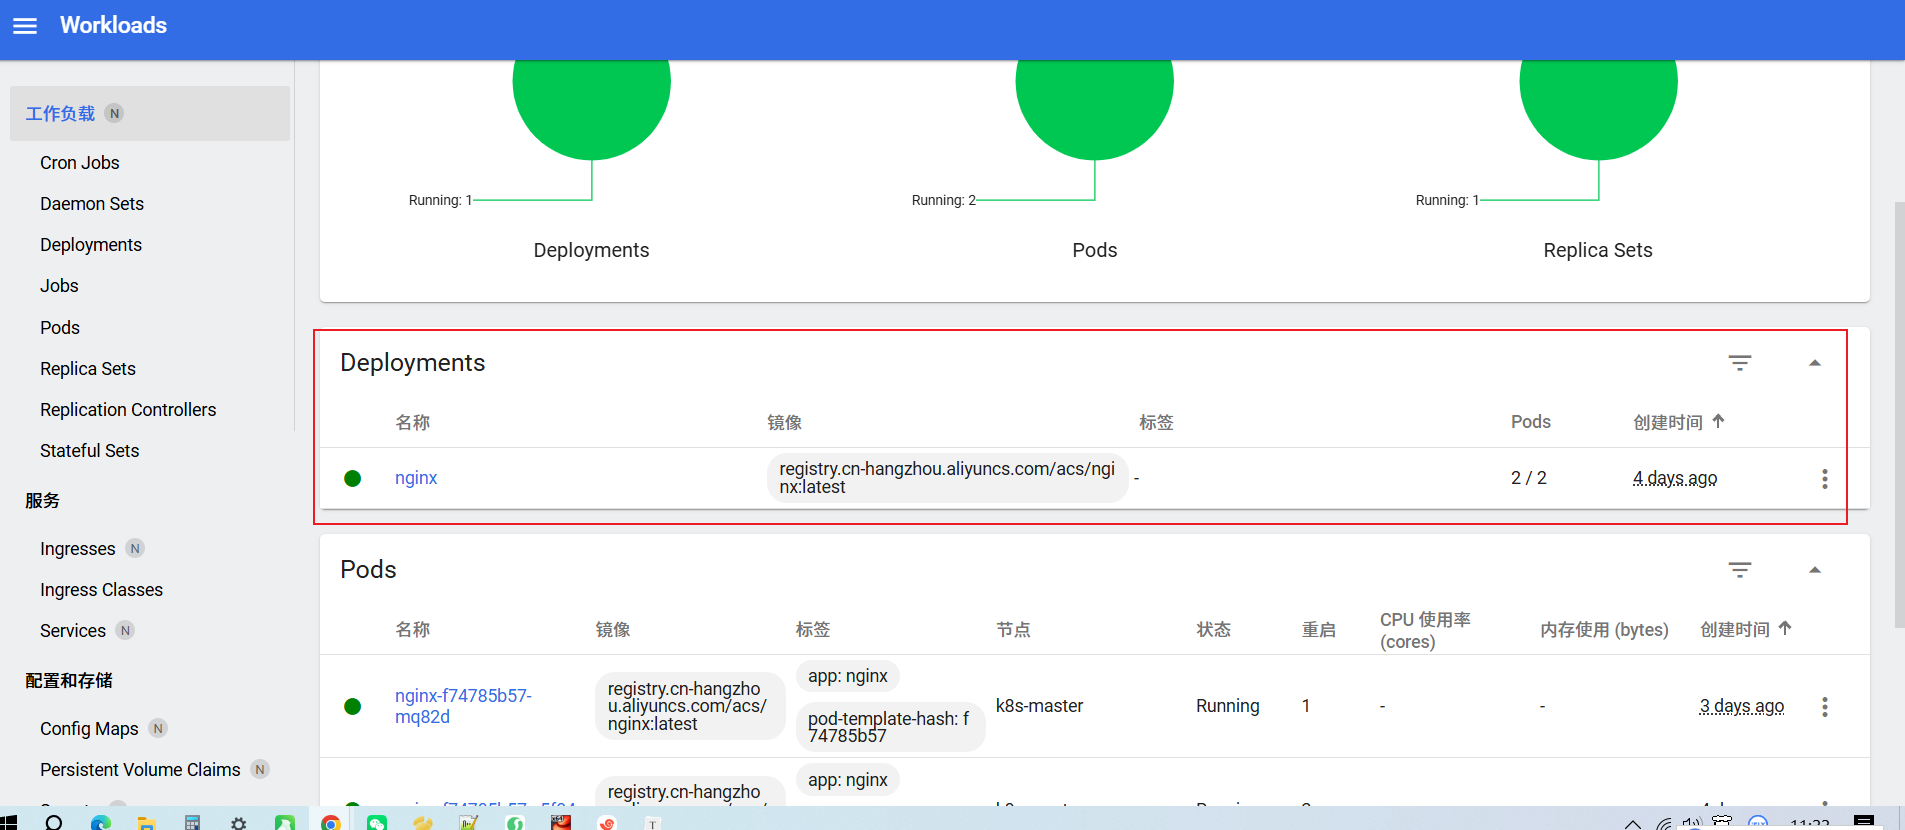Open the nginx deployment link

[x=416, y=478]
